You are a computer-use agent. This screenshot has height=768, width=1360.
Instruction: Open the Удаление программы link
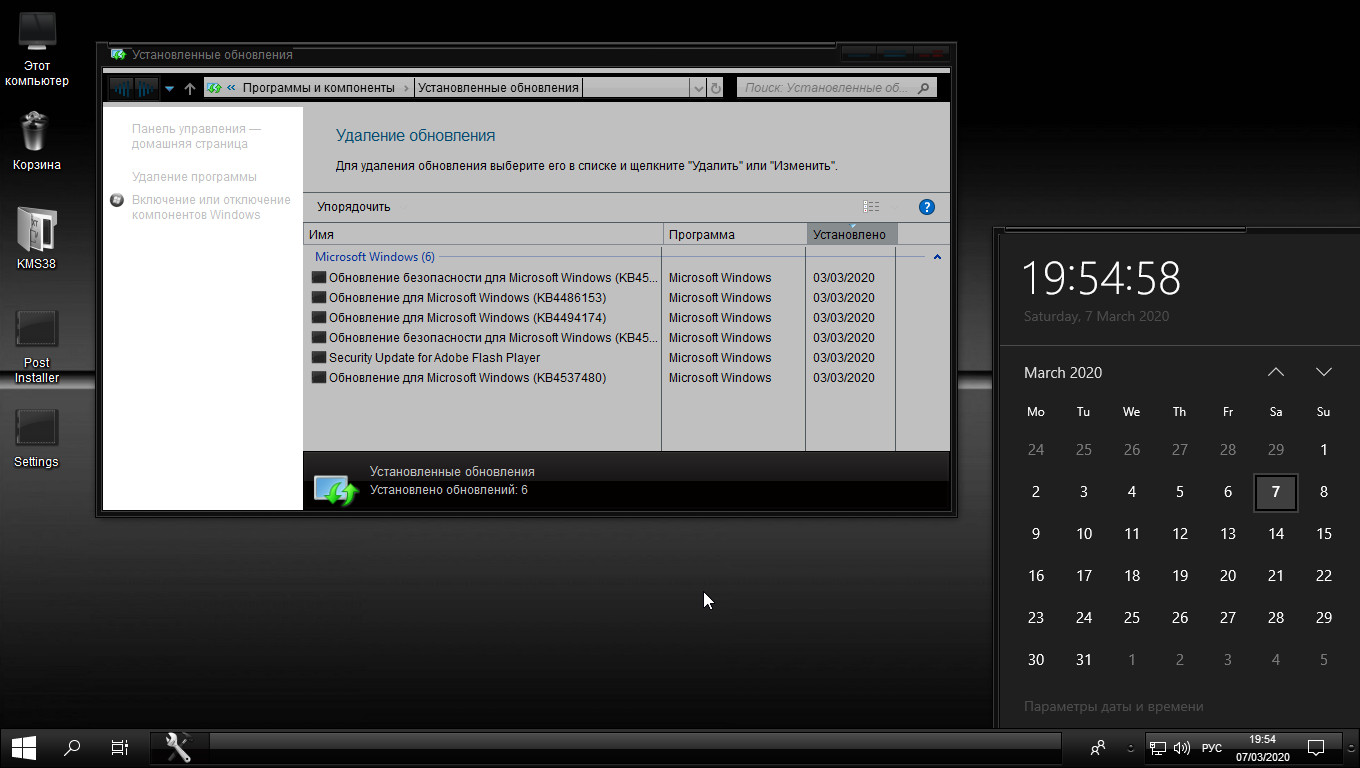[x=194, y=177]
